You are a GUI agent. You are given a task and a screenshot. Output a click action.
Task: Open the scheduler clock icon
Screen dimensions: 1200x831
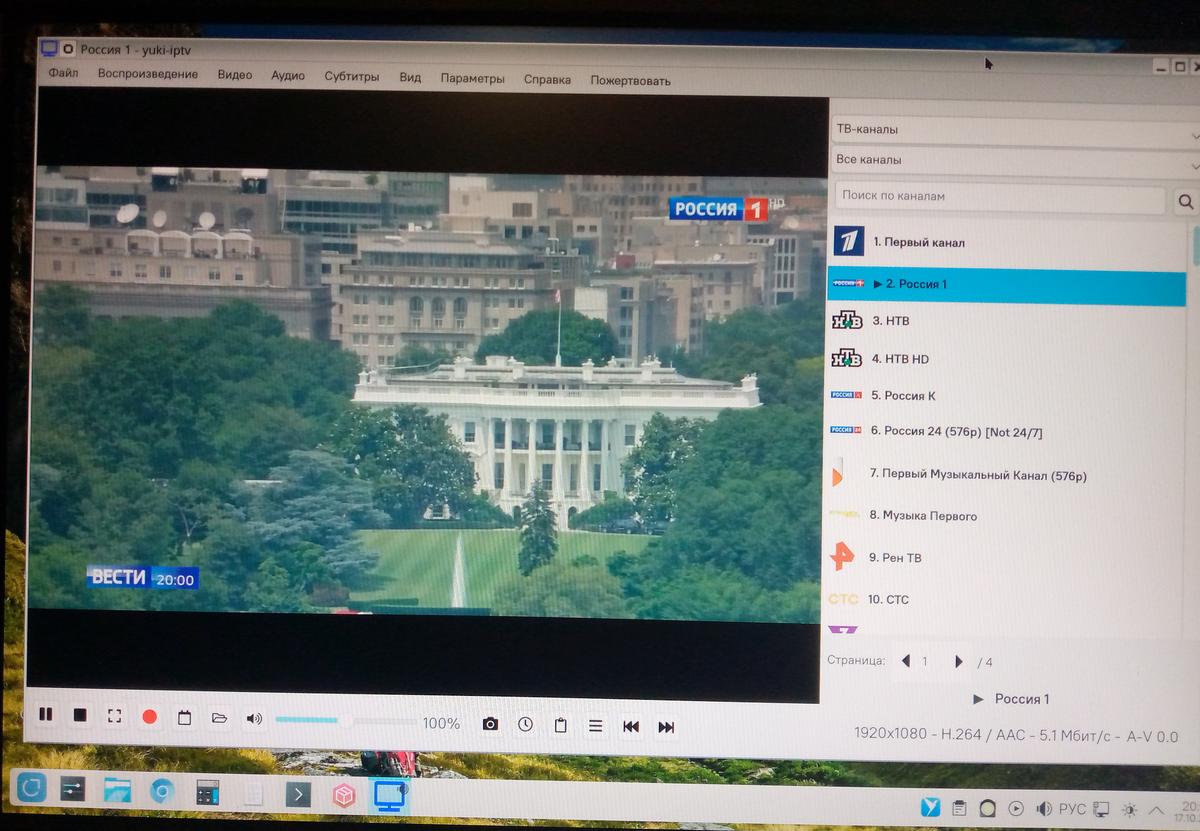pos(525,724)
